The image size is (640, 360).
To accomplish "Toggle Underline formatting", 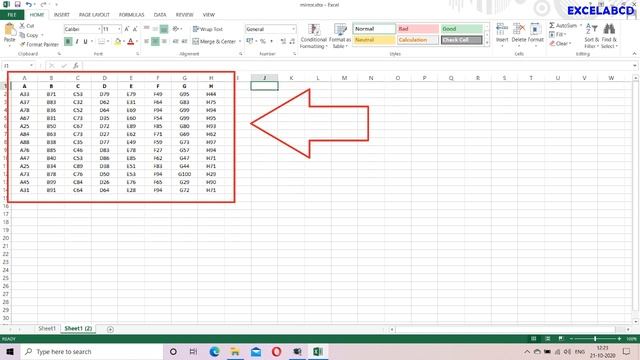I will coord(85,41).
